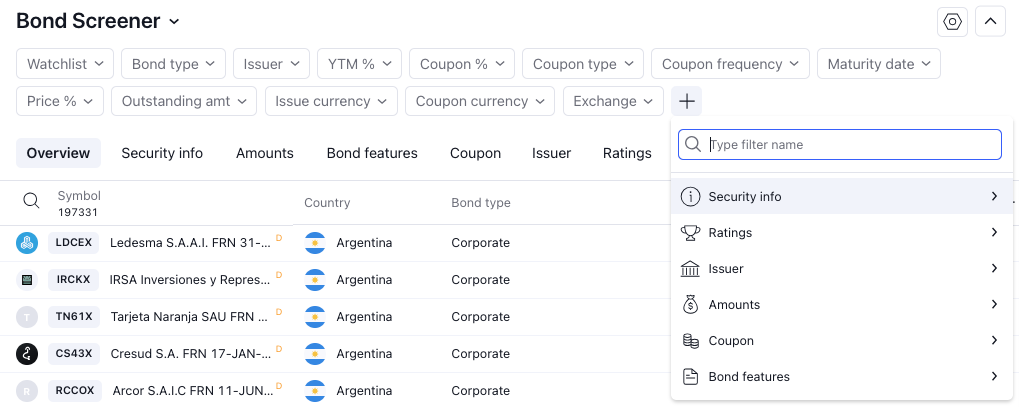
Task: Switch to the Amounts tab
Action: [264, 153]
